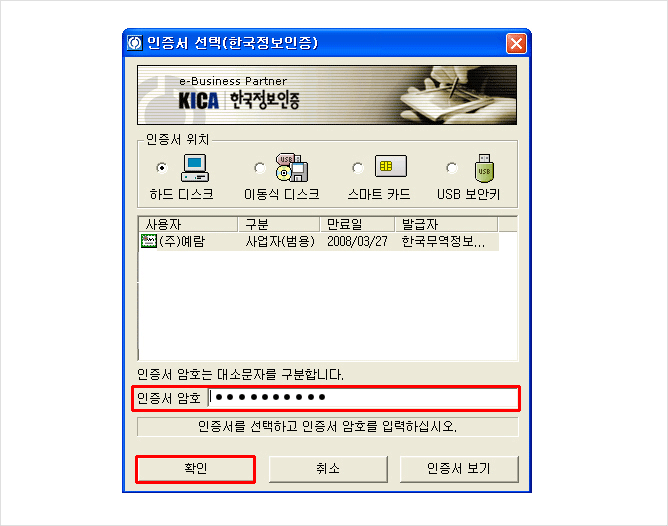Confirm with the 확인 button
The image size is (668, 526).
pos(196,469)
